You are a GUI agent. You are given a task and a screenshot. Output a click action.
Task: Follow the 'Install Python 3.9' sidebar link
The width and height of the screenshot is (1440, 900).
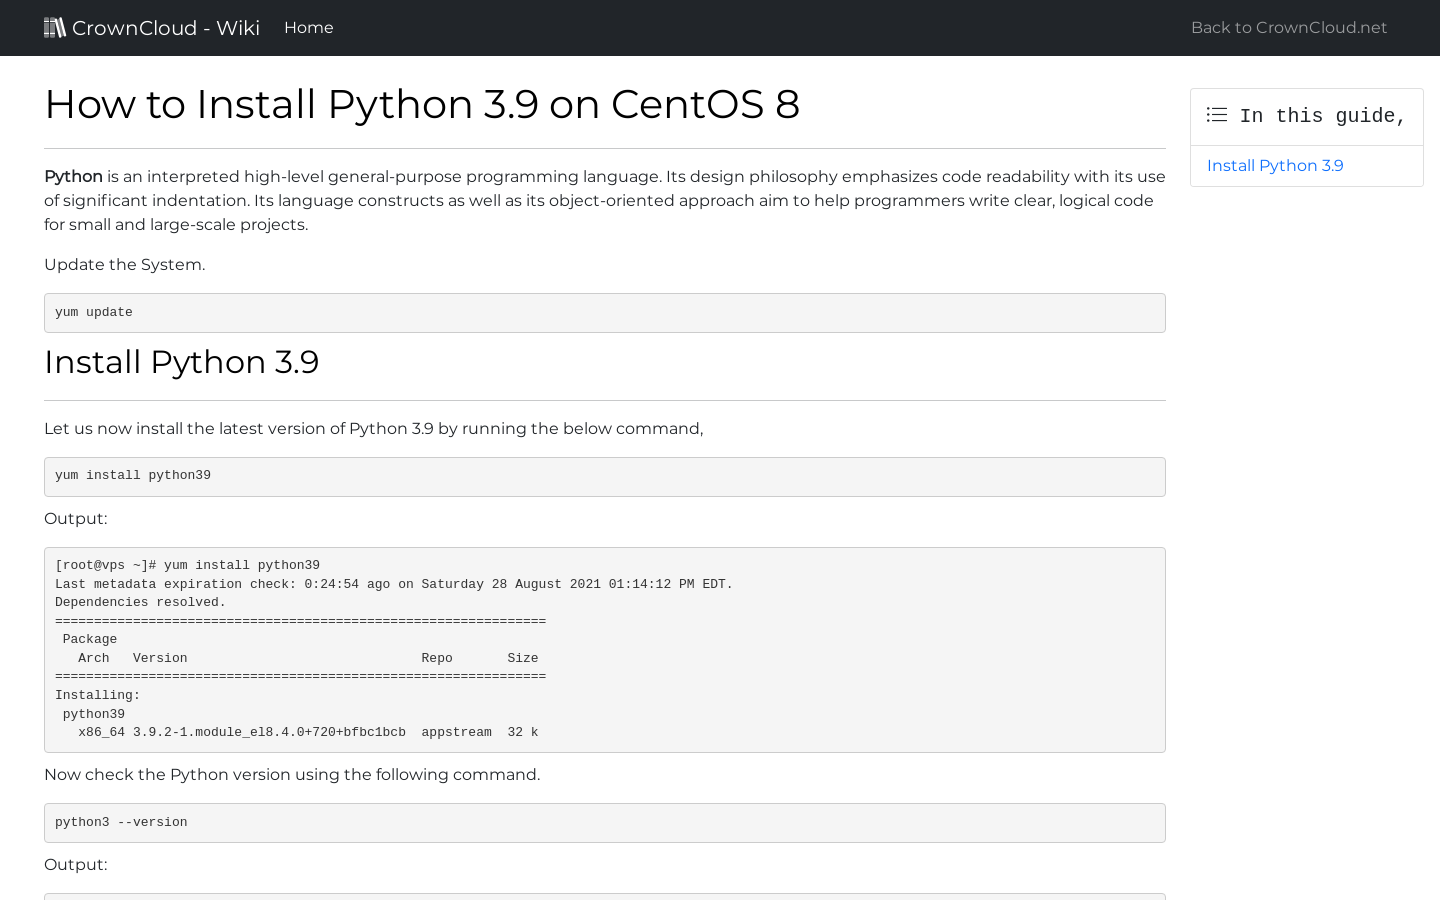1274,165
